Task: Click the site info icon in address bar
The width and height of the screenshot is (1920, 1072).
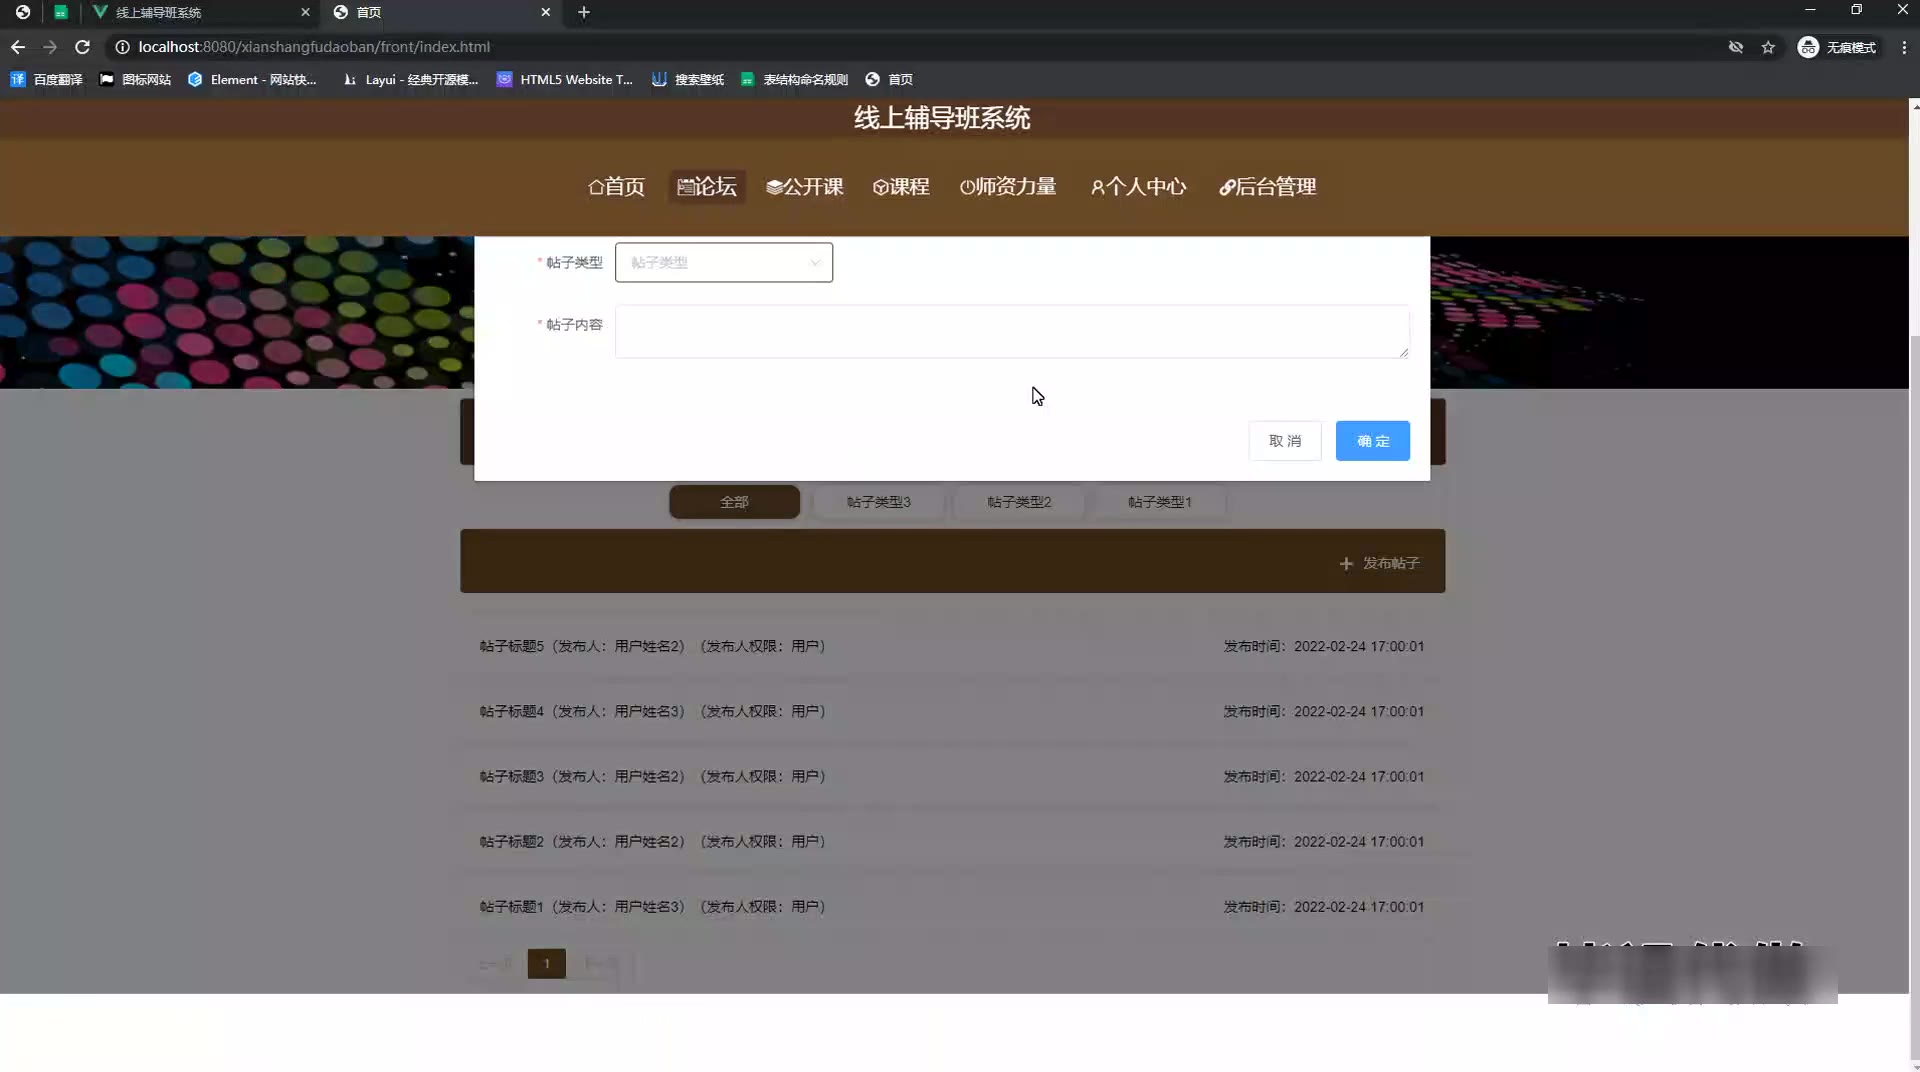Action: coord(122,47)
